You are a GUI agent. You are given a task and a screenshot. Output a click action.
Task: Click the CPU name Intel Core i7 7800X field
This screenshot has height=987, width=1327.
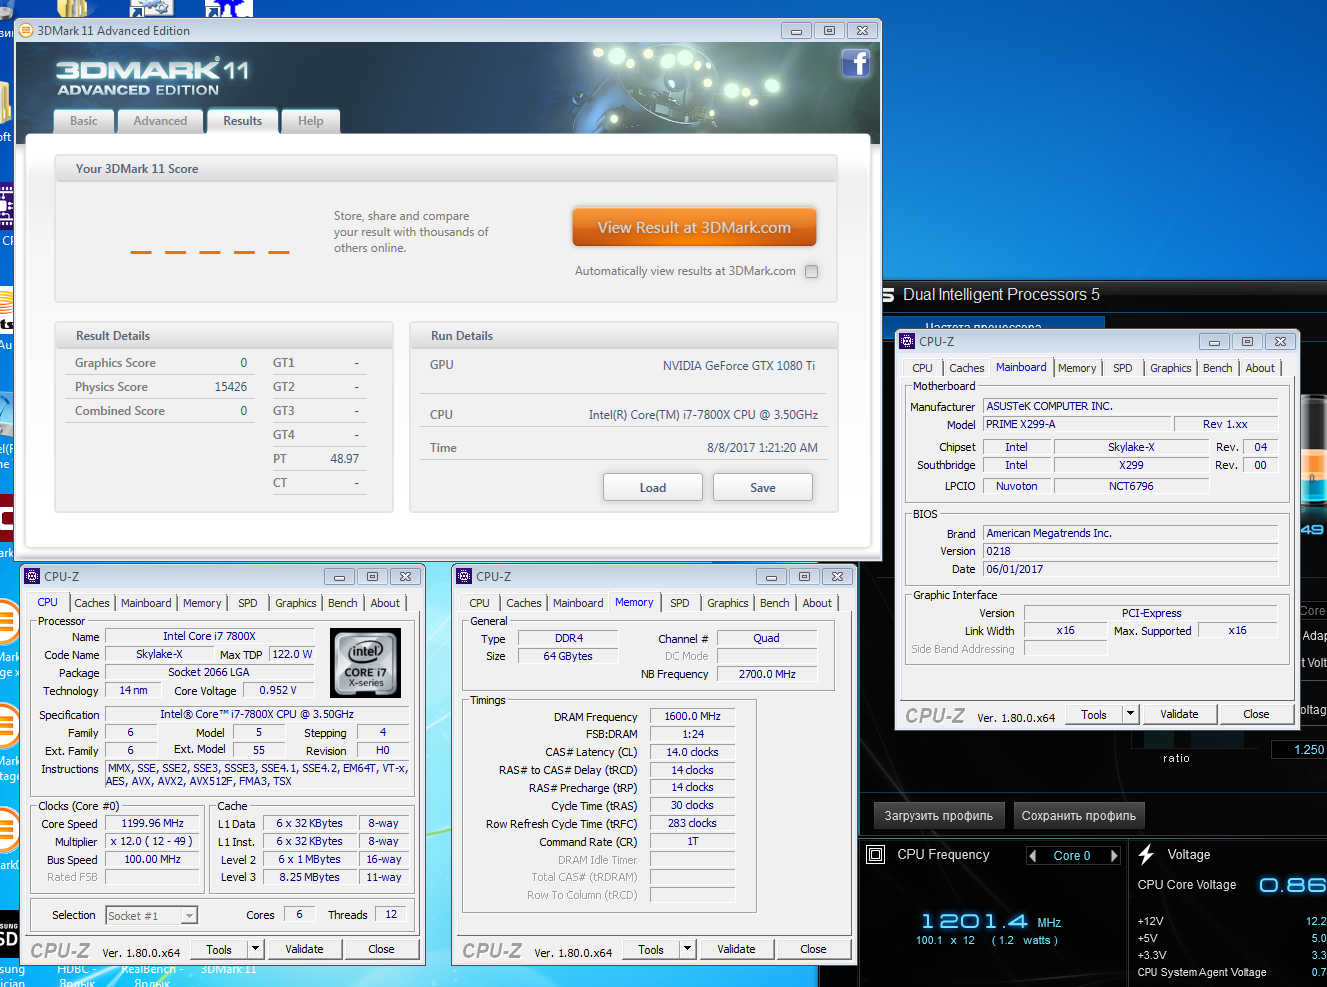(x=209, y=636)
